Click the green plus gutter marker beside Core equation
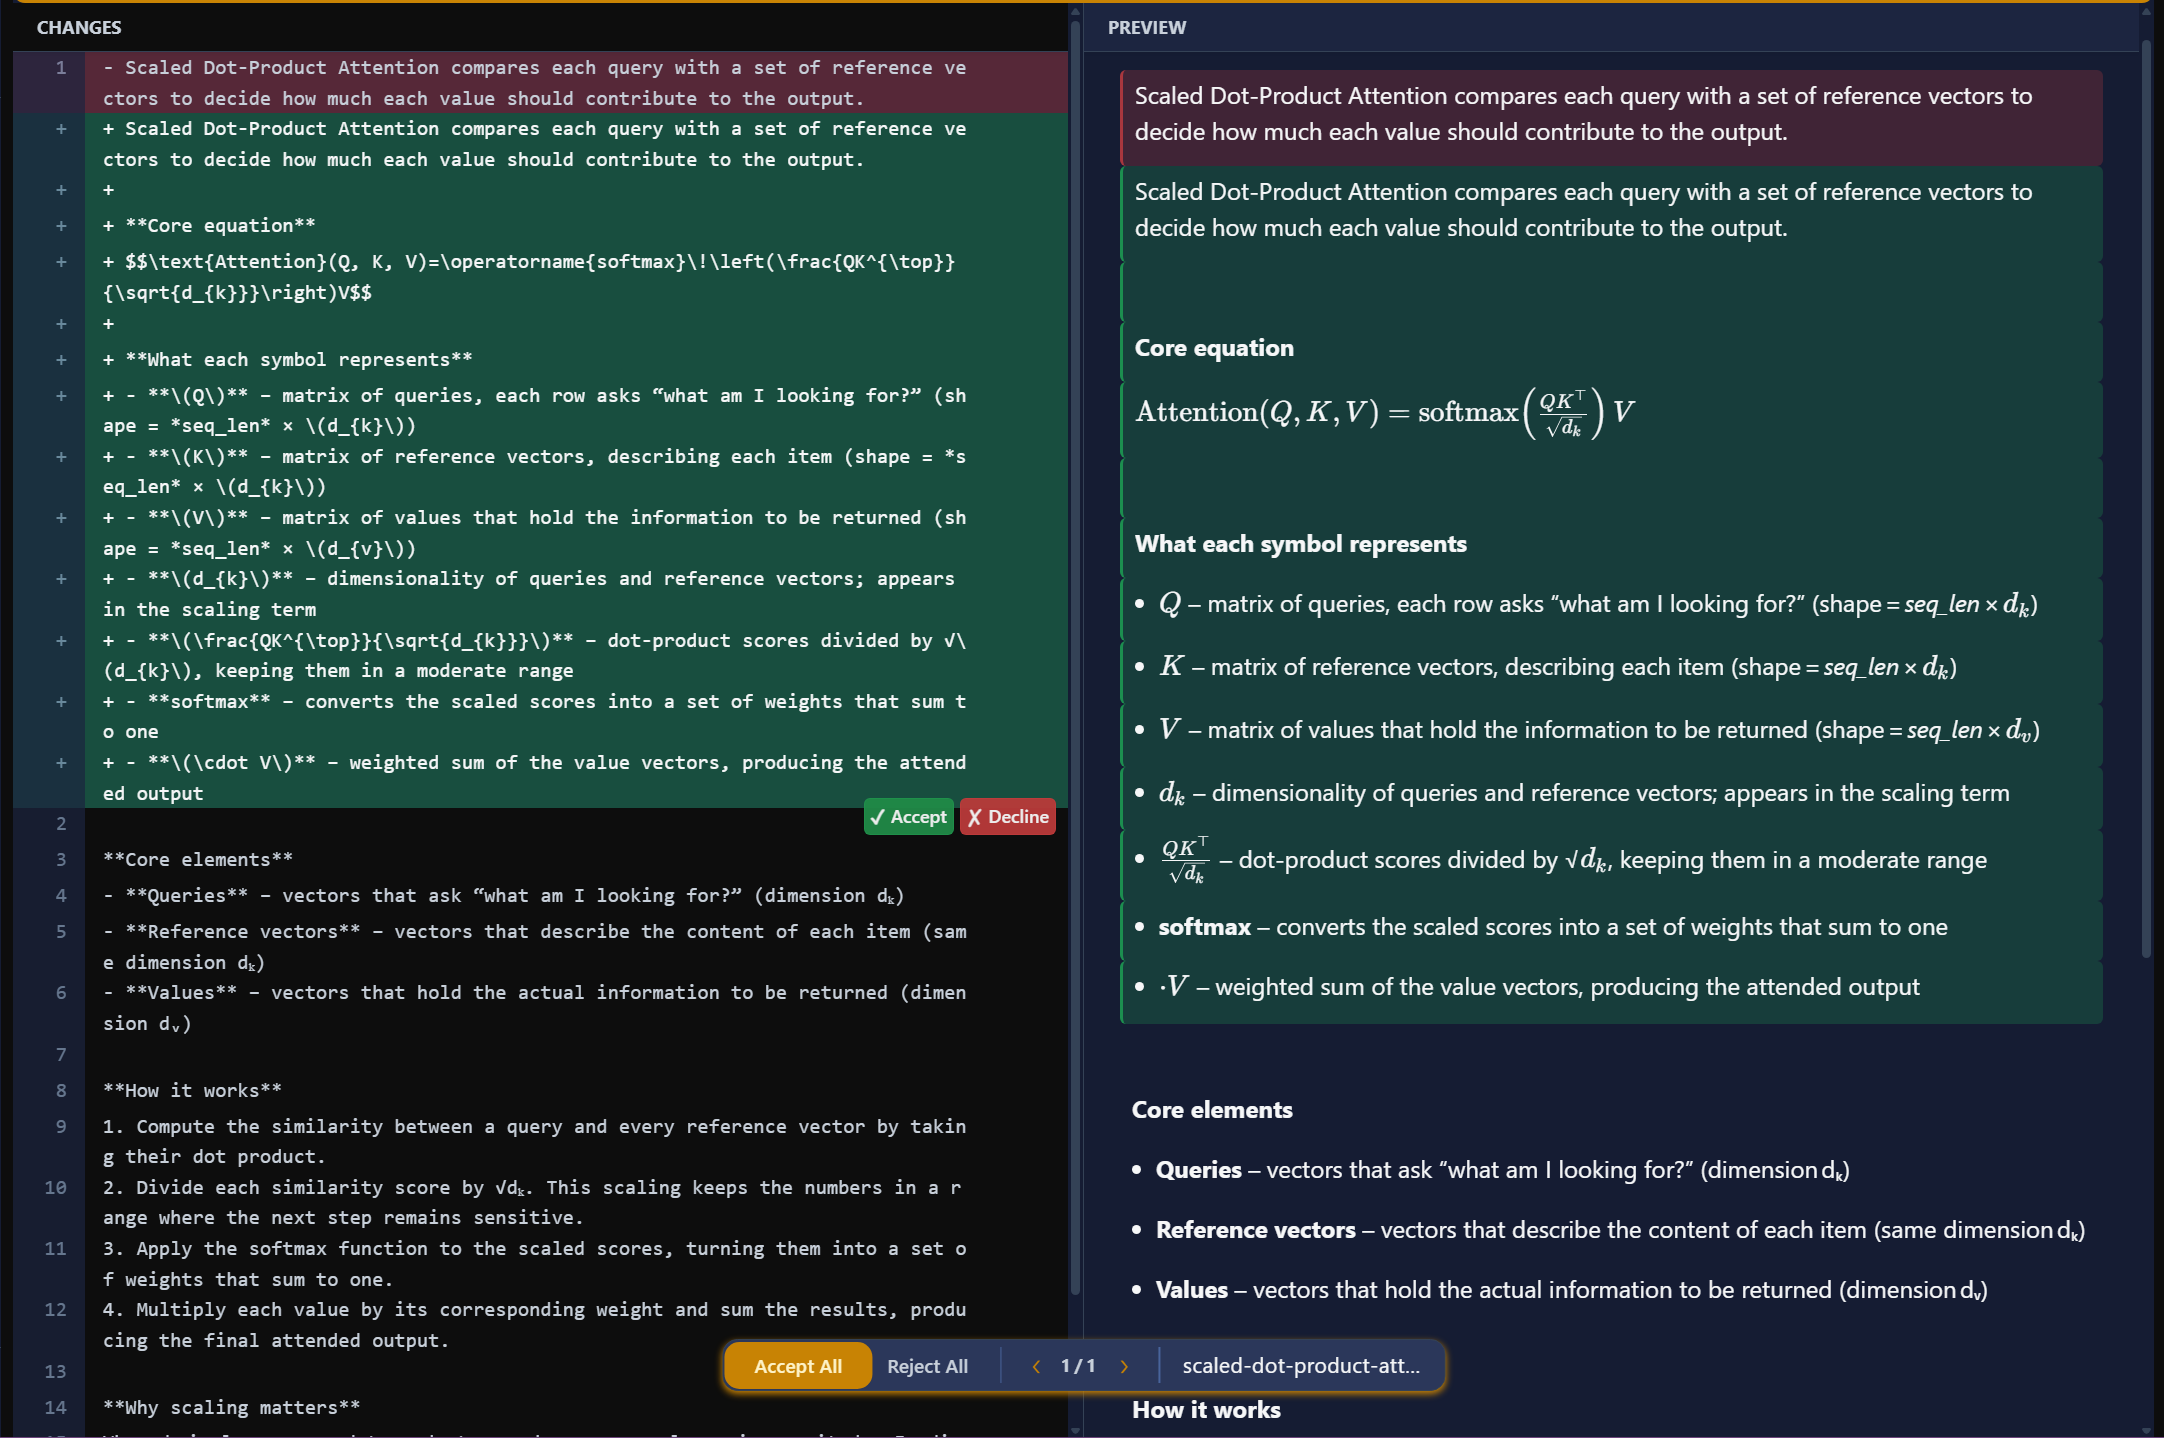The height and width of the screenshot is (1438, 2164). click(x=61, y=225)
